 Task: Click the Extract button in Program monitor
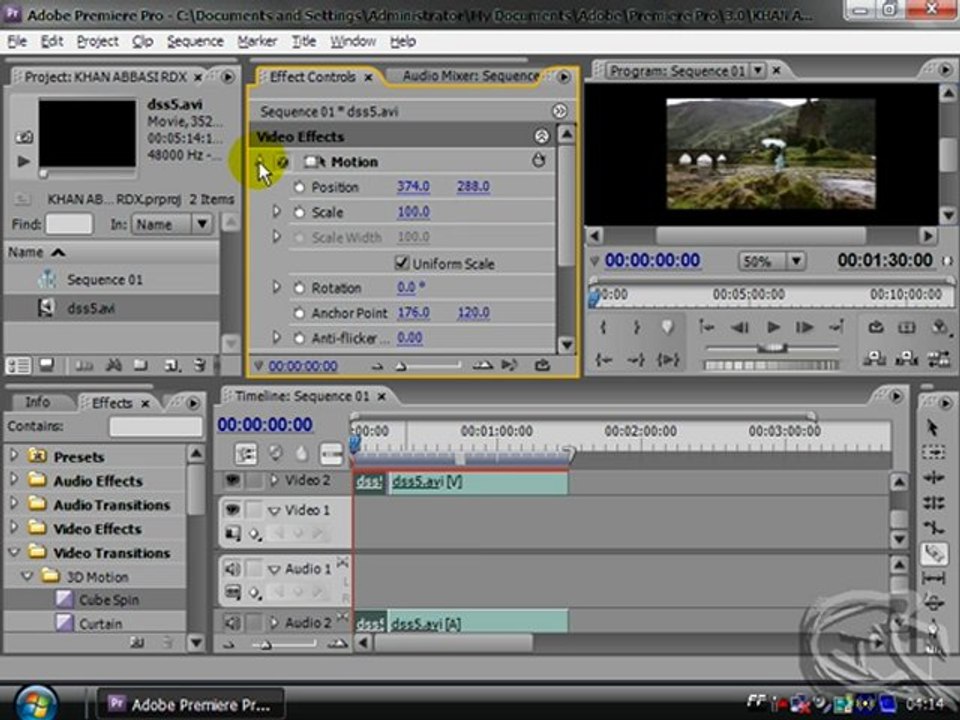(907, 359)
